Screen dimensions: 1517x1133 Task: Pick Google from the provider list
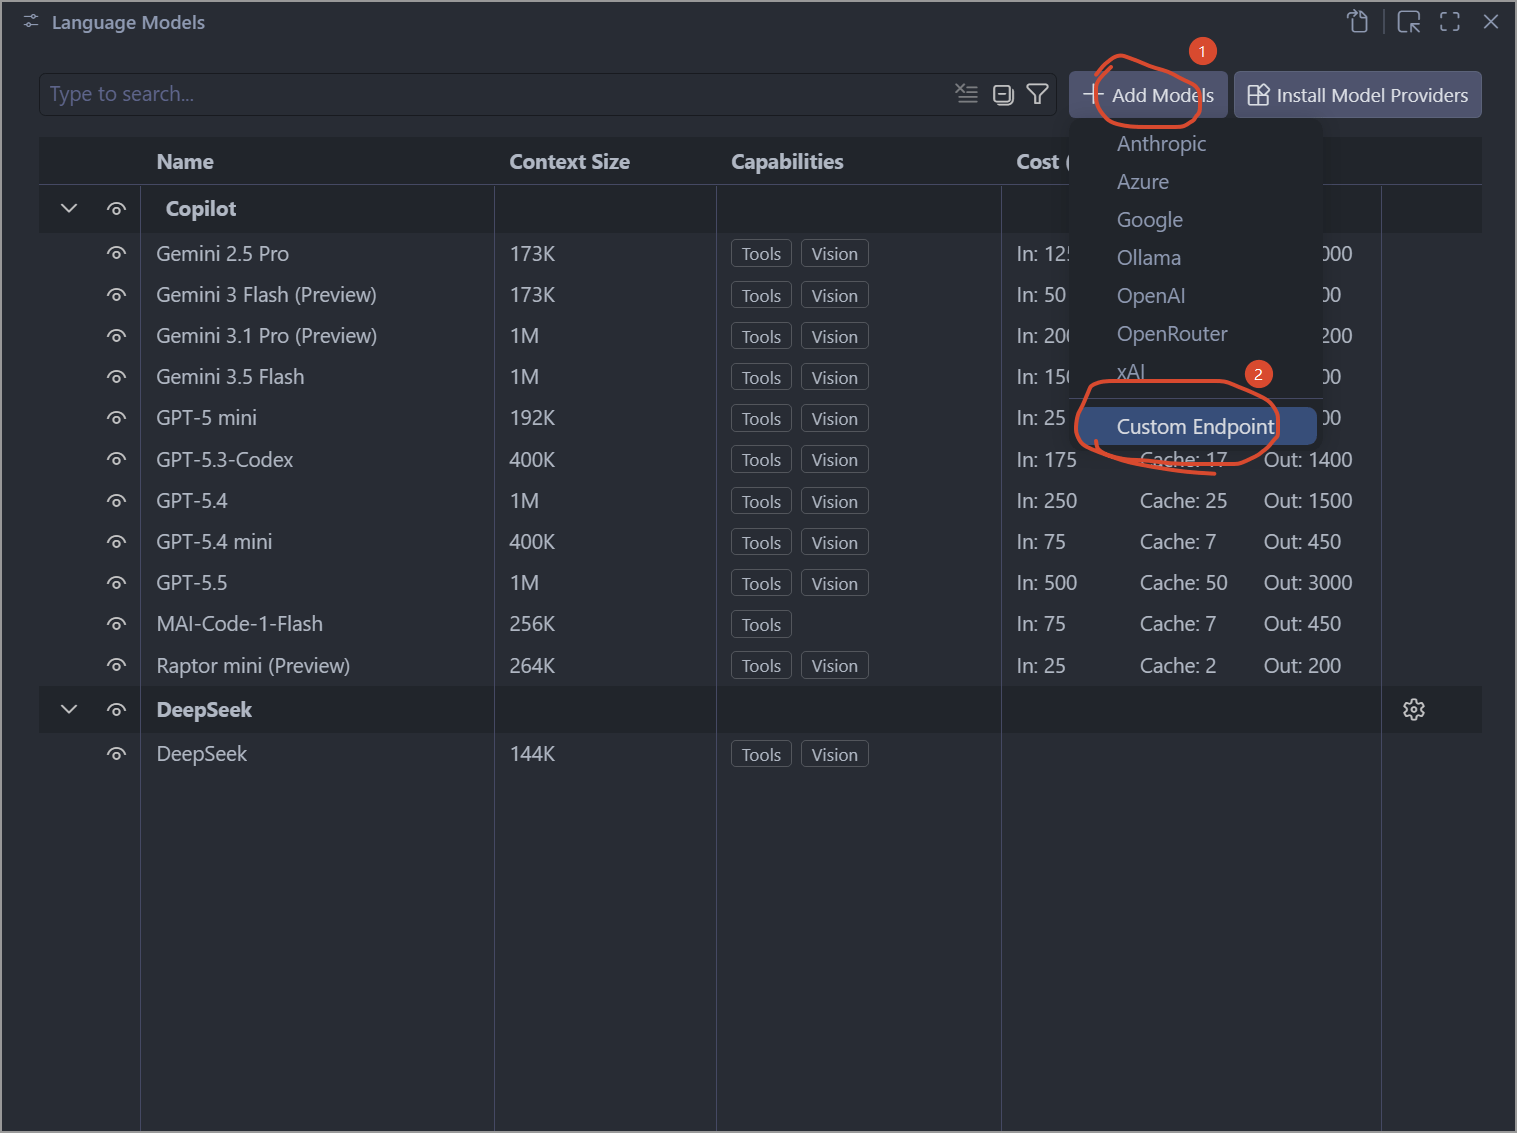click(x=1150, y=220)
